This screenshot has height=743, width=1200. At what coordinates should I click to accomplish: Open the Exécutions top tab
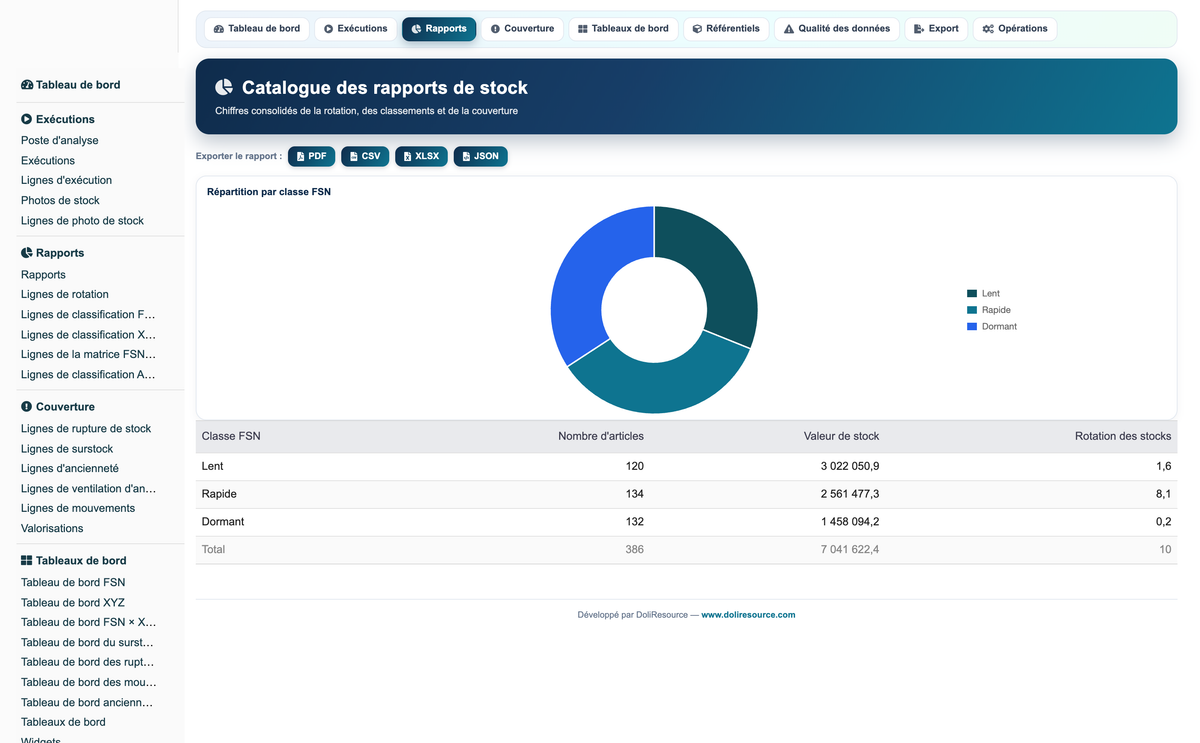tap(356, 29)
